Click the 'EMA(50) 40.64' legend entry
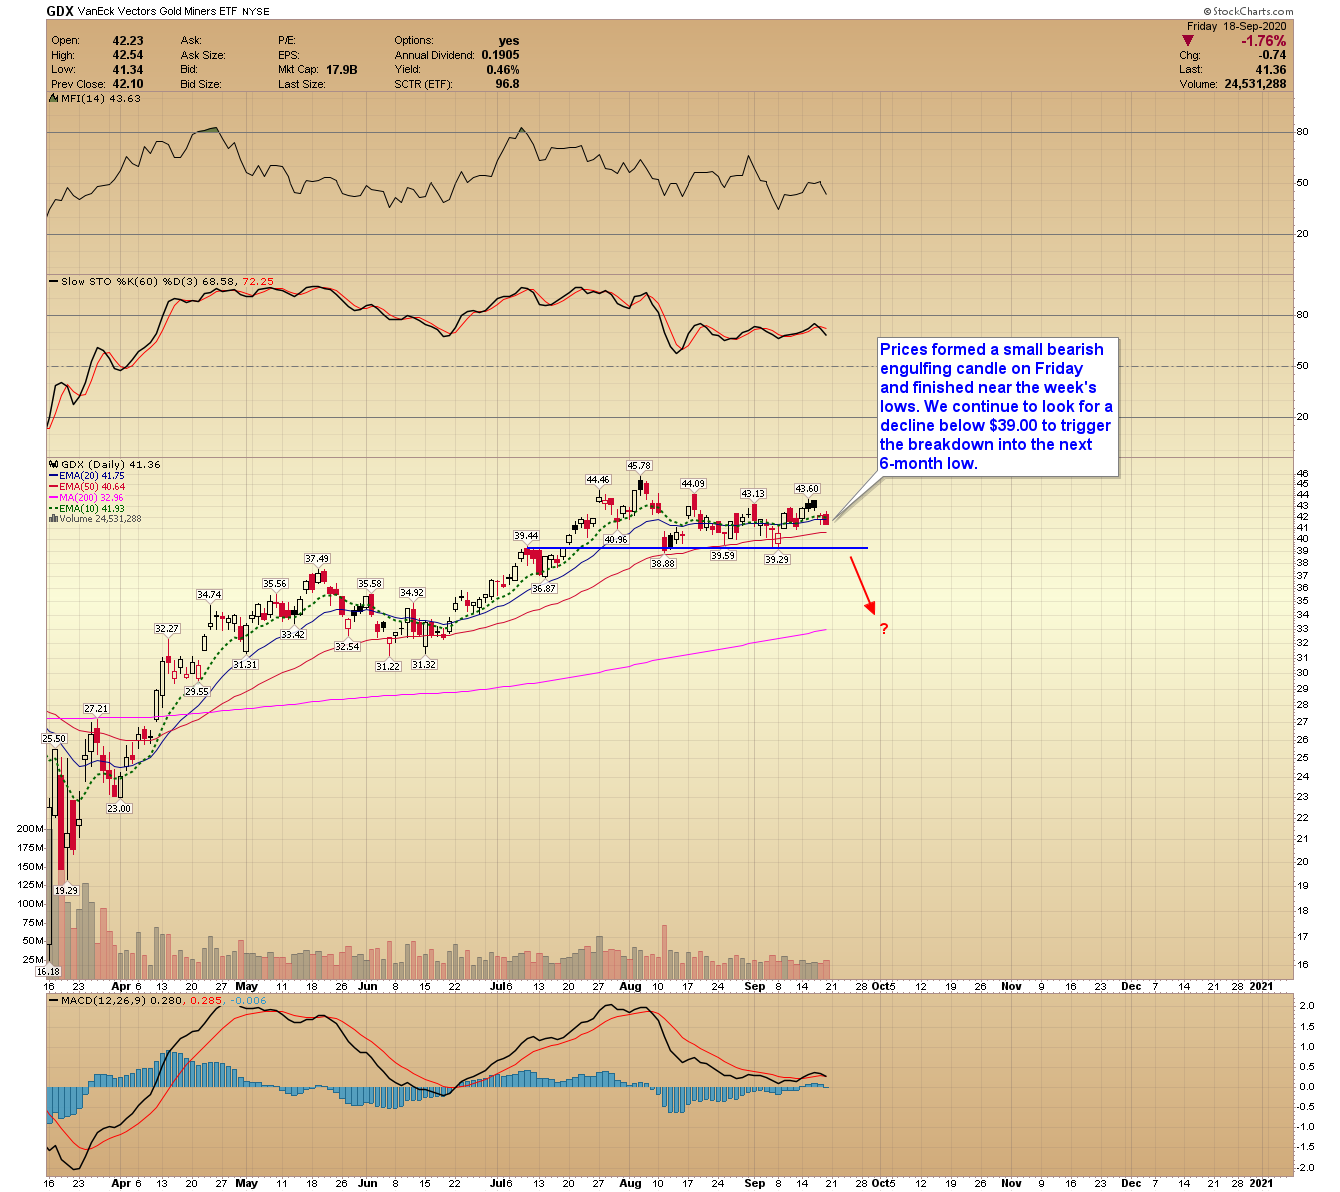The image size is (1340, 1192). (x=92, y=487)
